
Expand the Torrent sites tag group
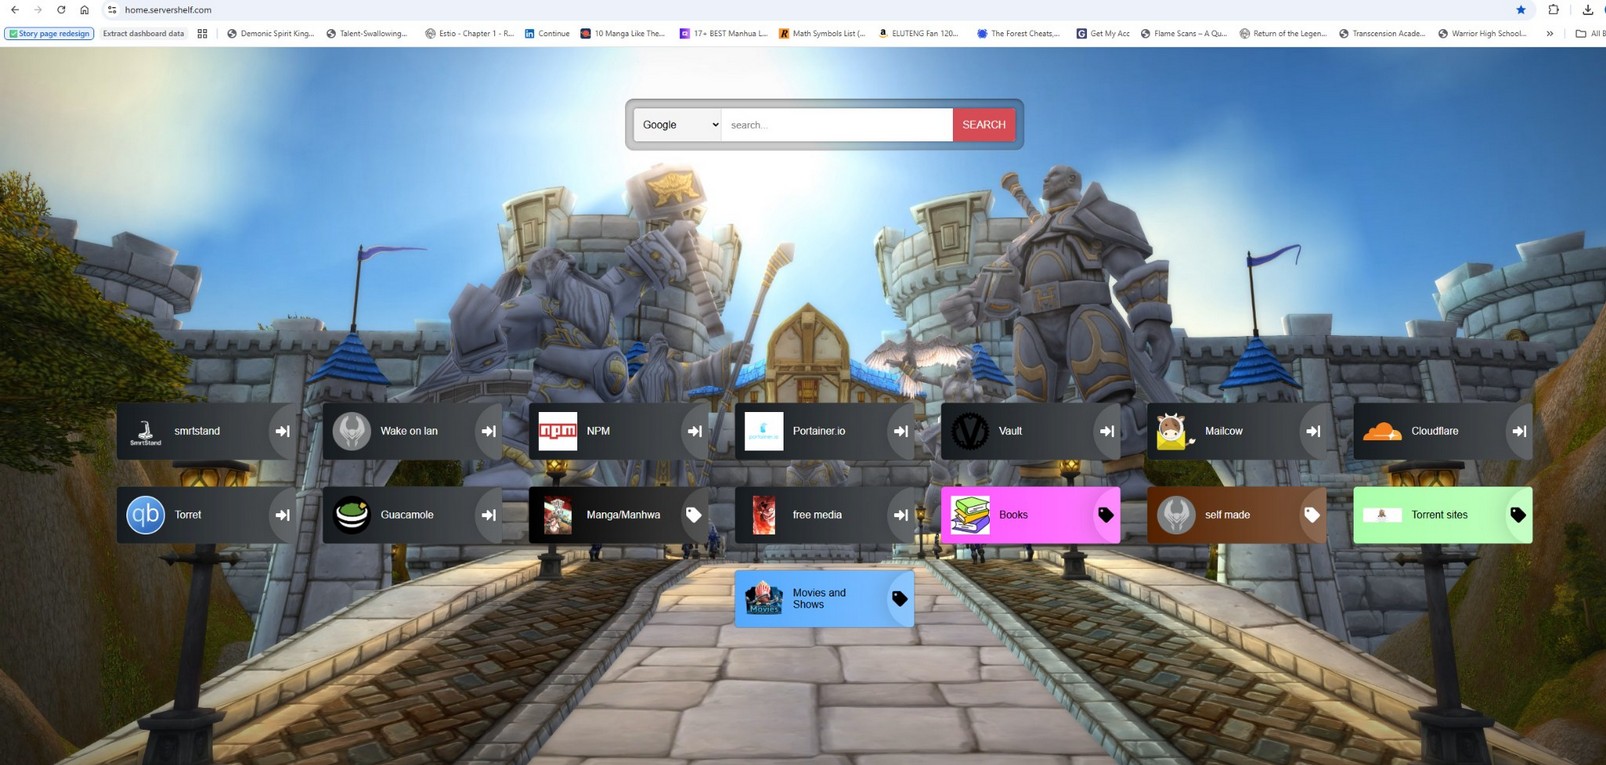pos(1518,515)
